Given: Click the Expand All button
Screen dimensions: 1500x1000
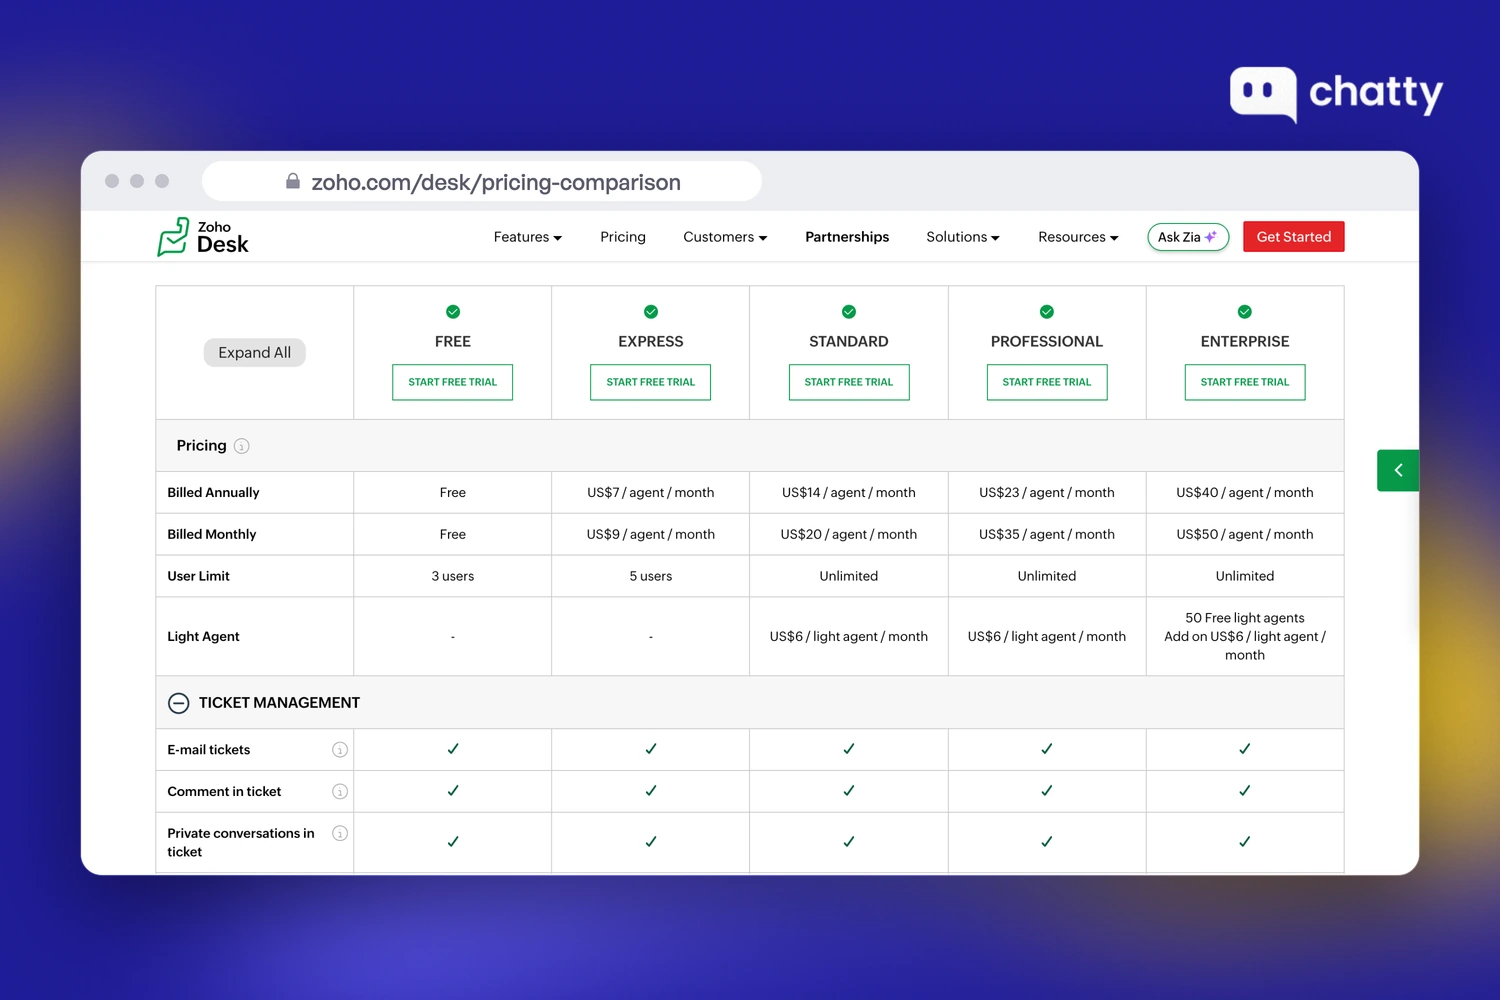Looking at the screenshot, I should [255, 353].
